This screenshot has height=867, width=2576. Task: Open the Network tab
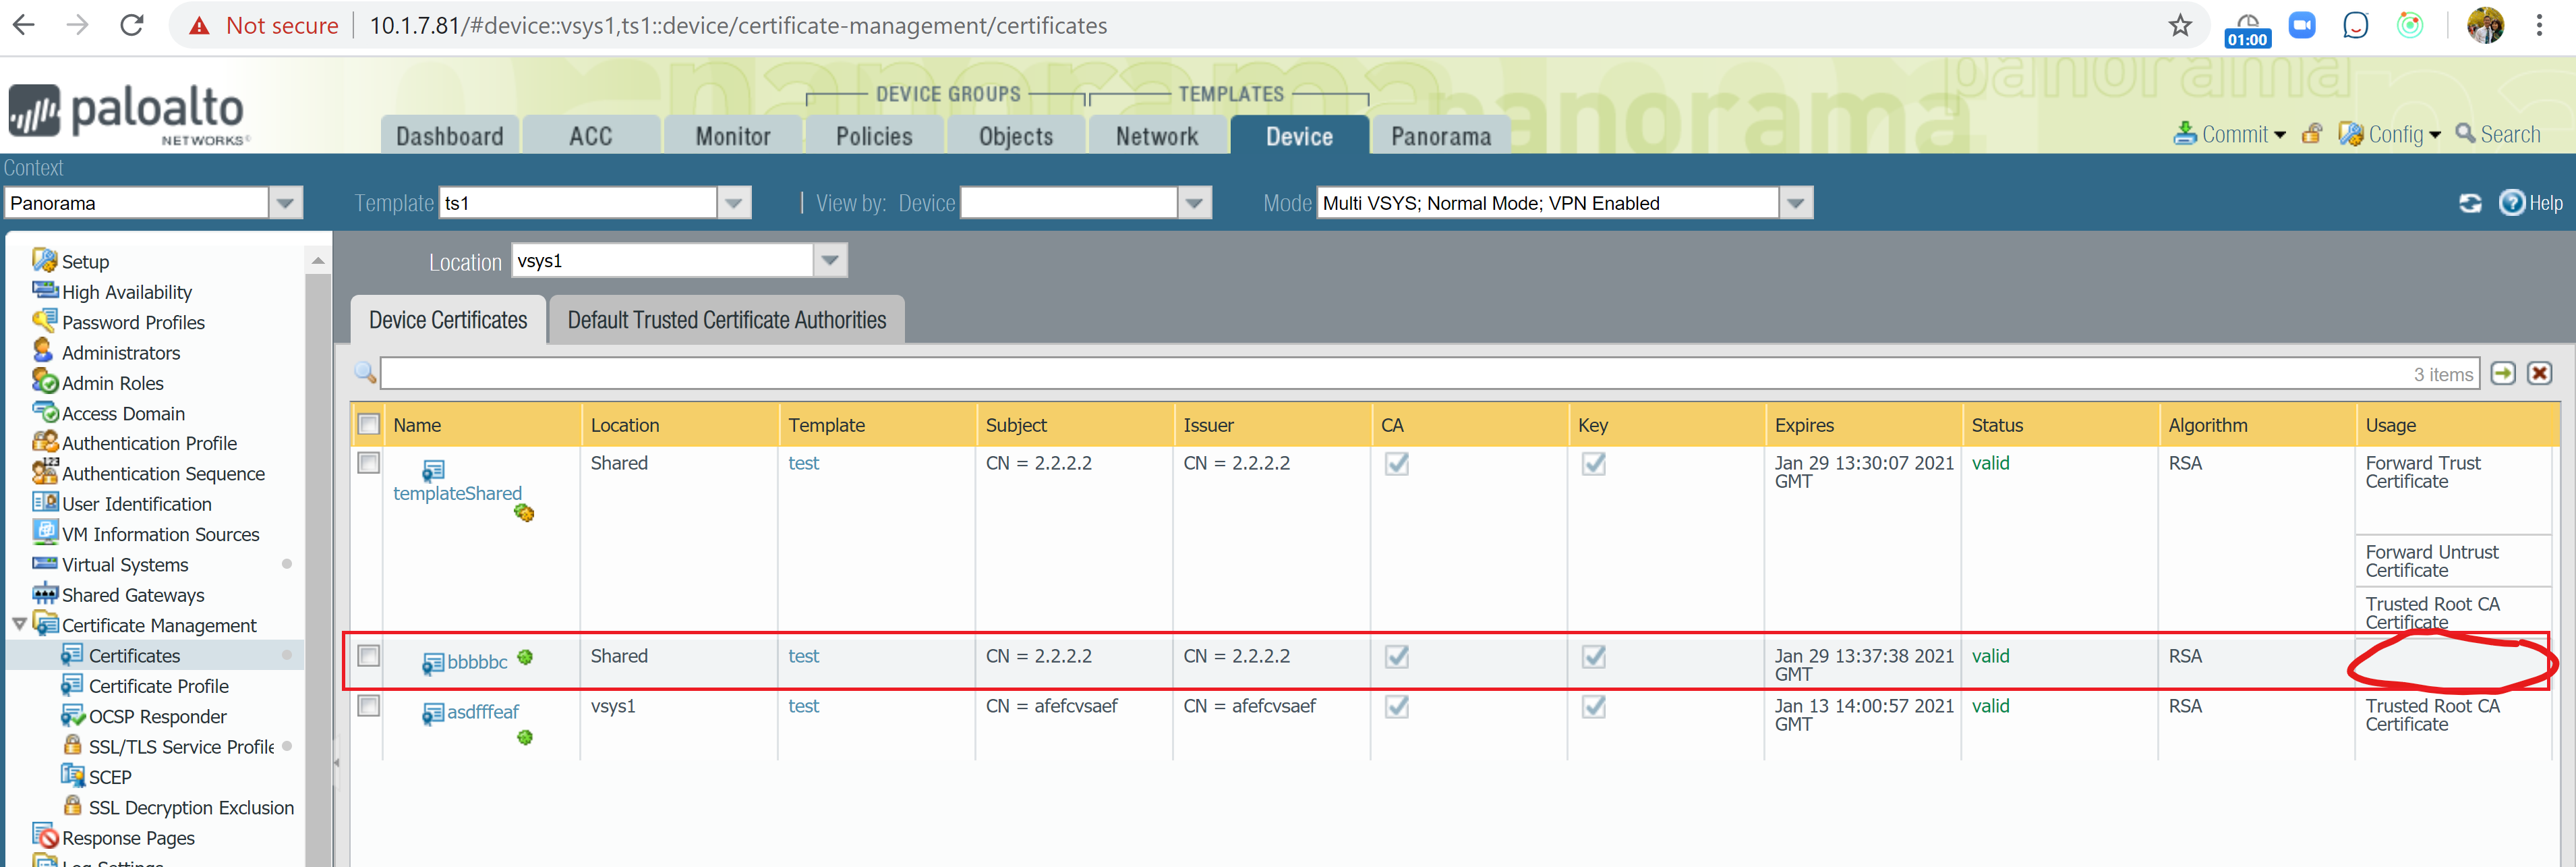[x=1157, y=134]
